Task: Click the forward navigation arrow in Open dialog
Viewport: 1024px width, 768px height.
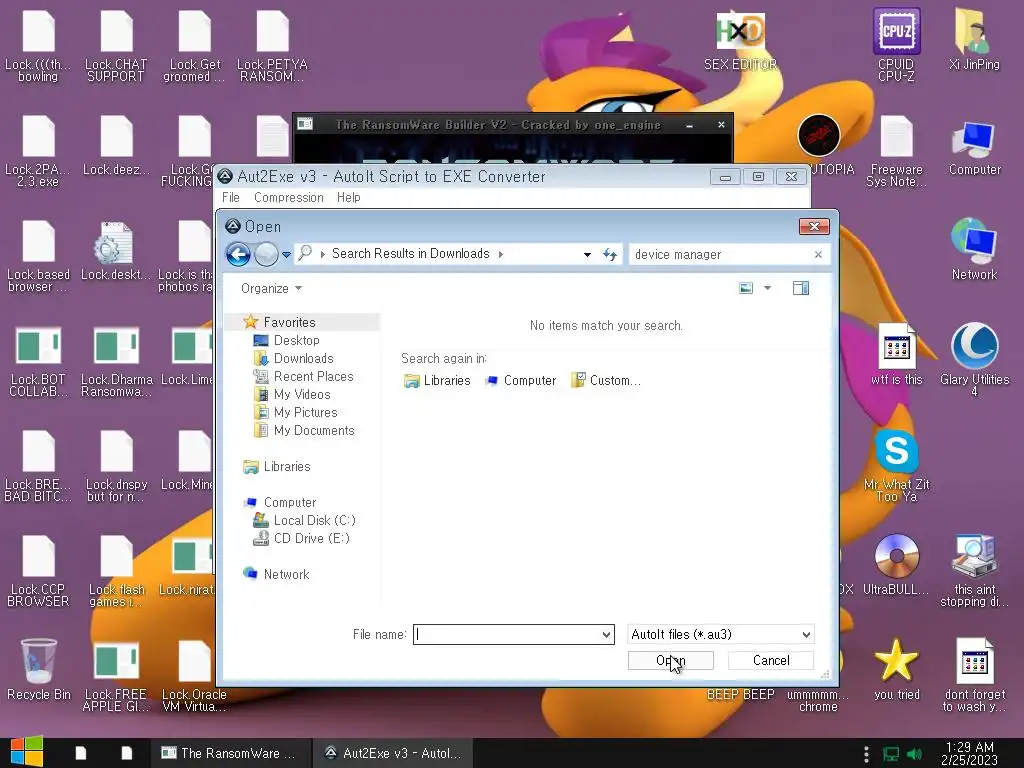Action: [x=266, y=254]
